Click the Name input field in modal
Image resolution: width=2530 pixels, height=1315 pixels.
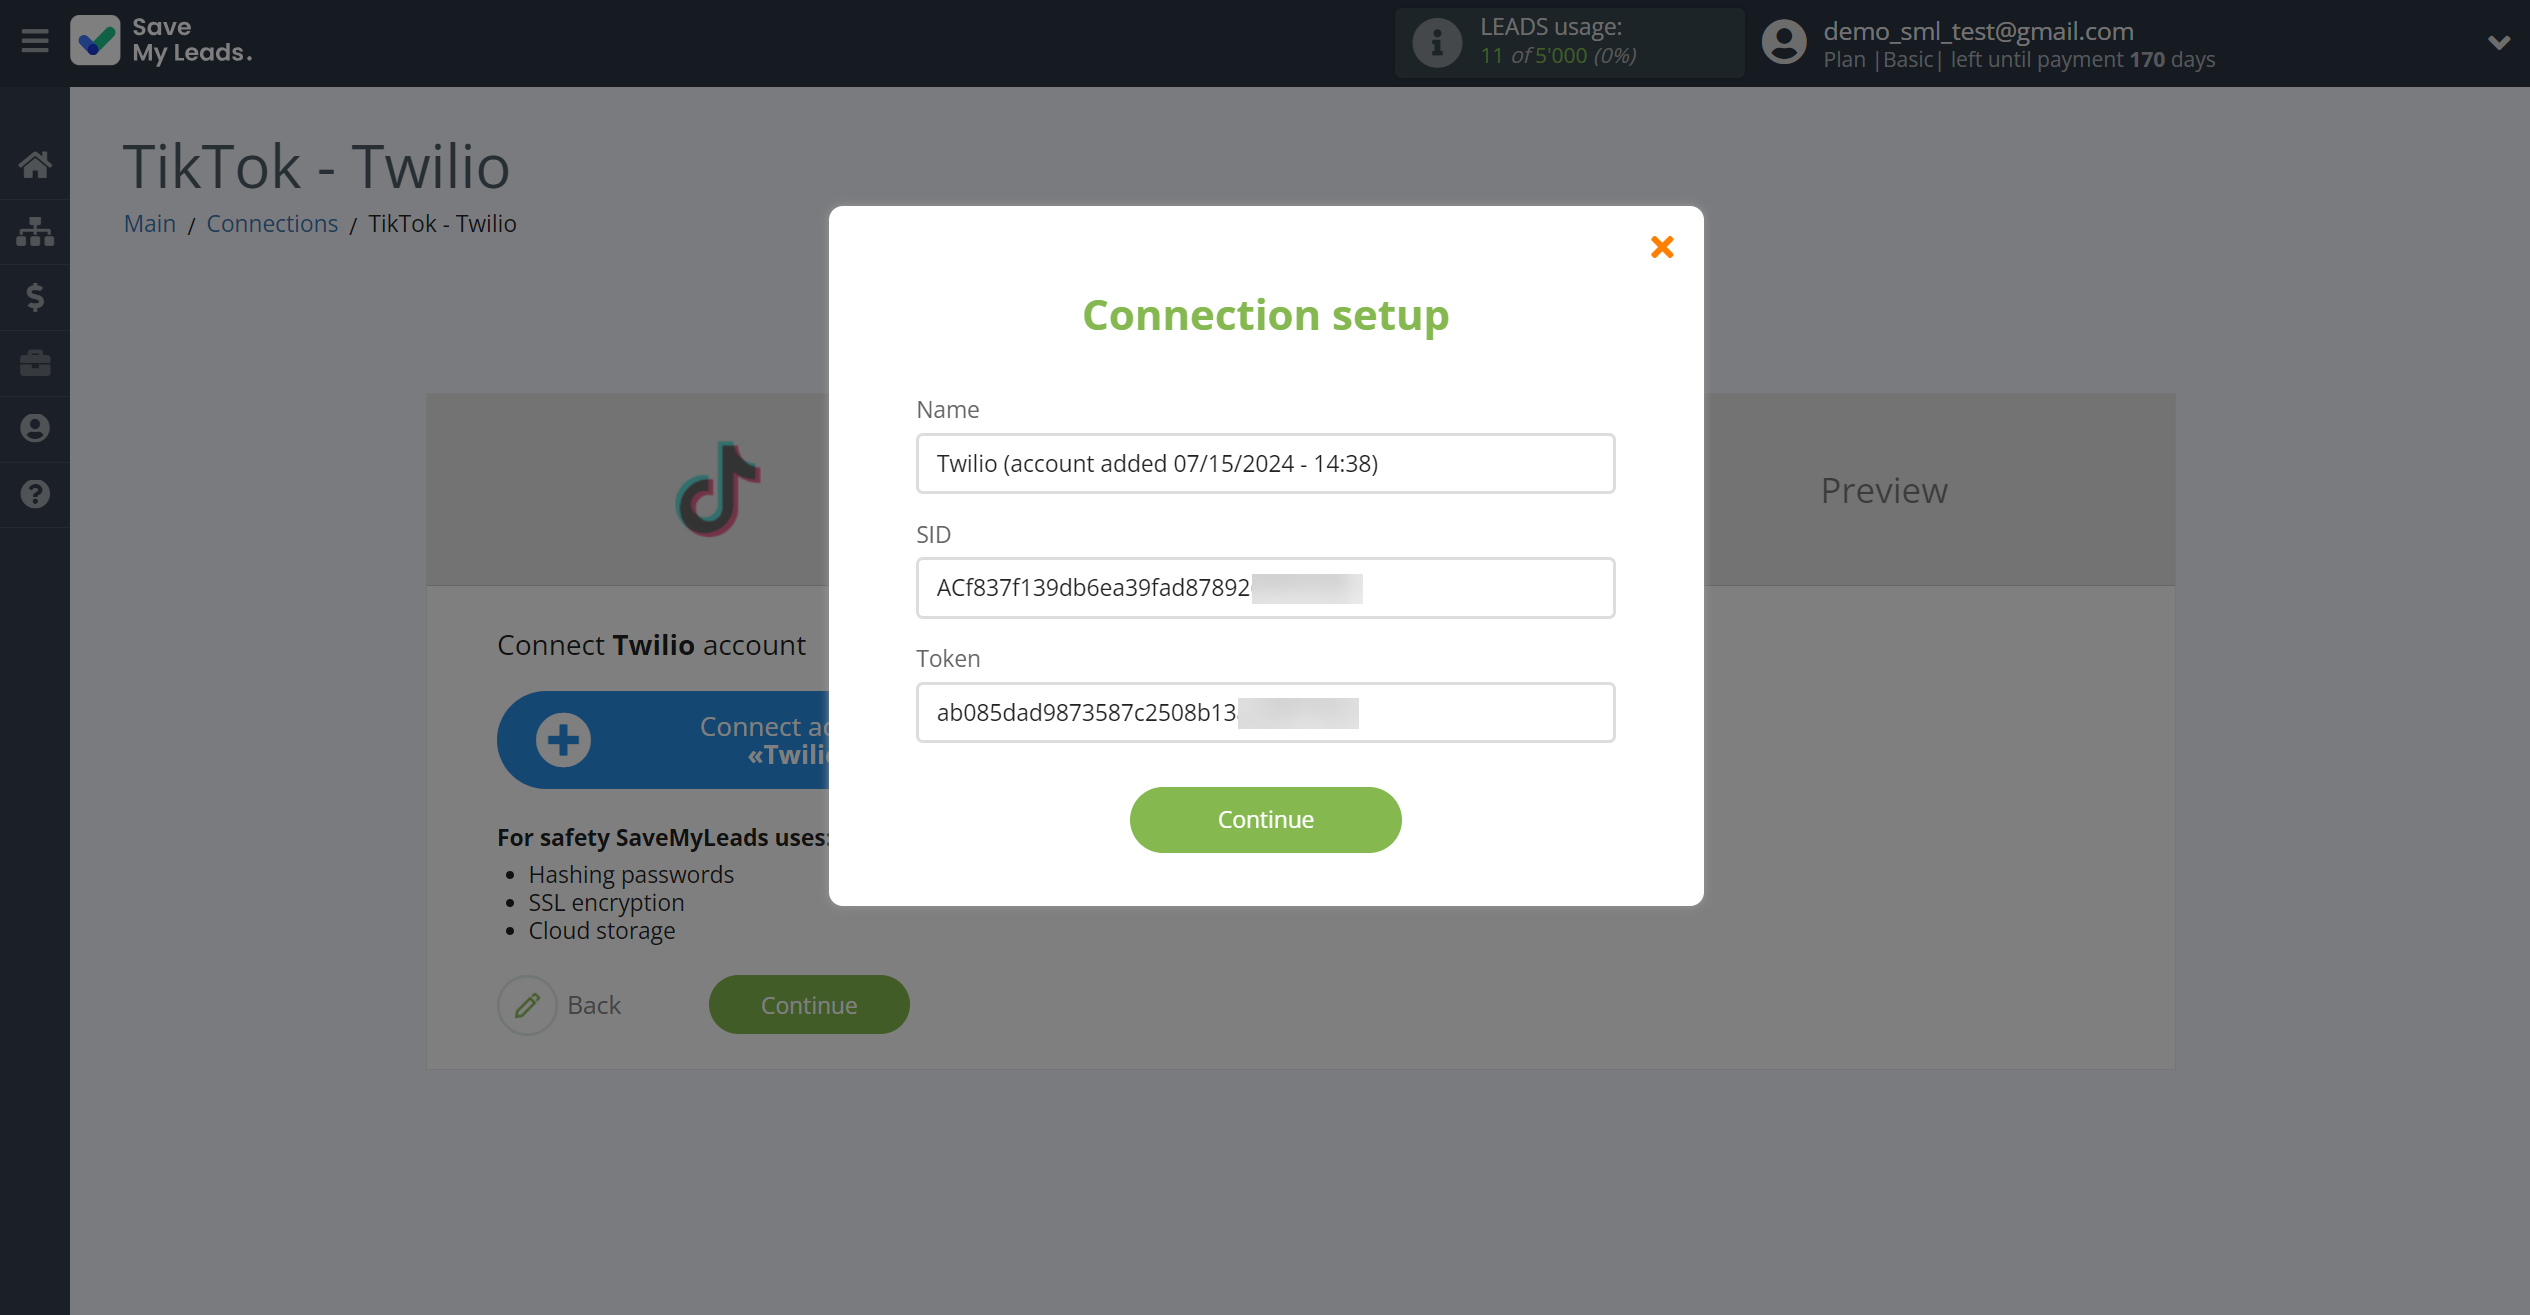coord(1265,463)
